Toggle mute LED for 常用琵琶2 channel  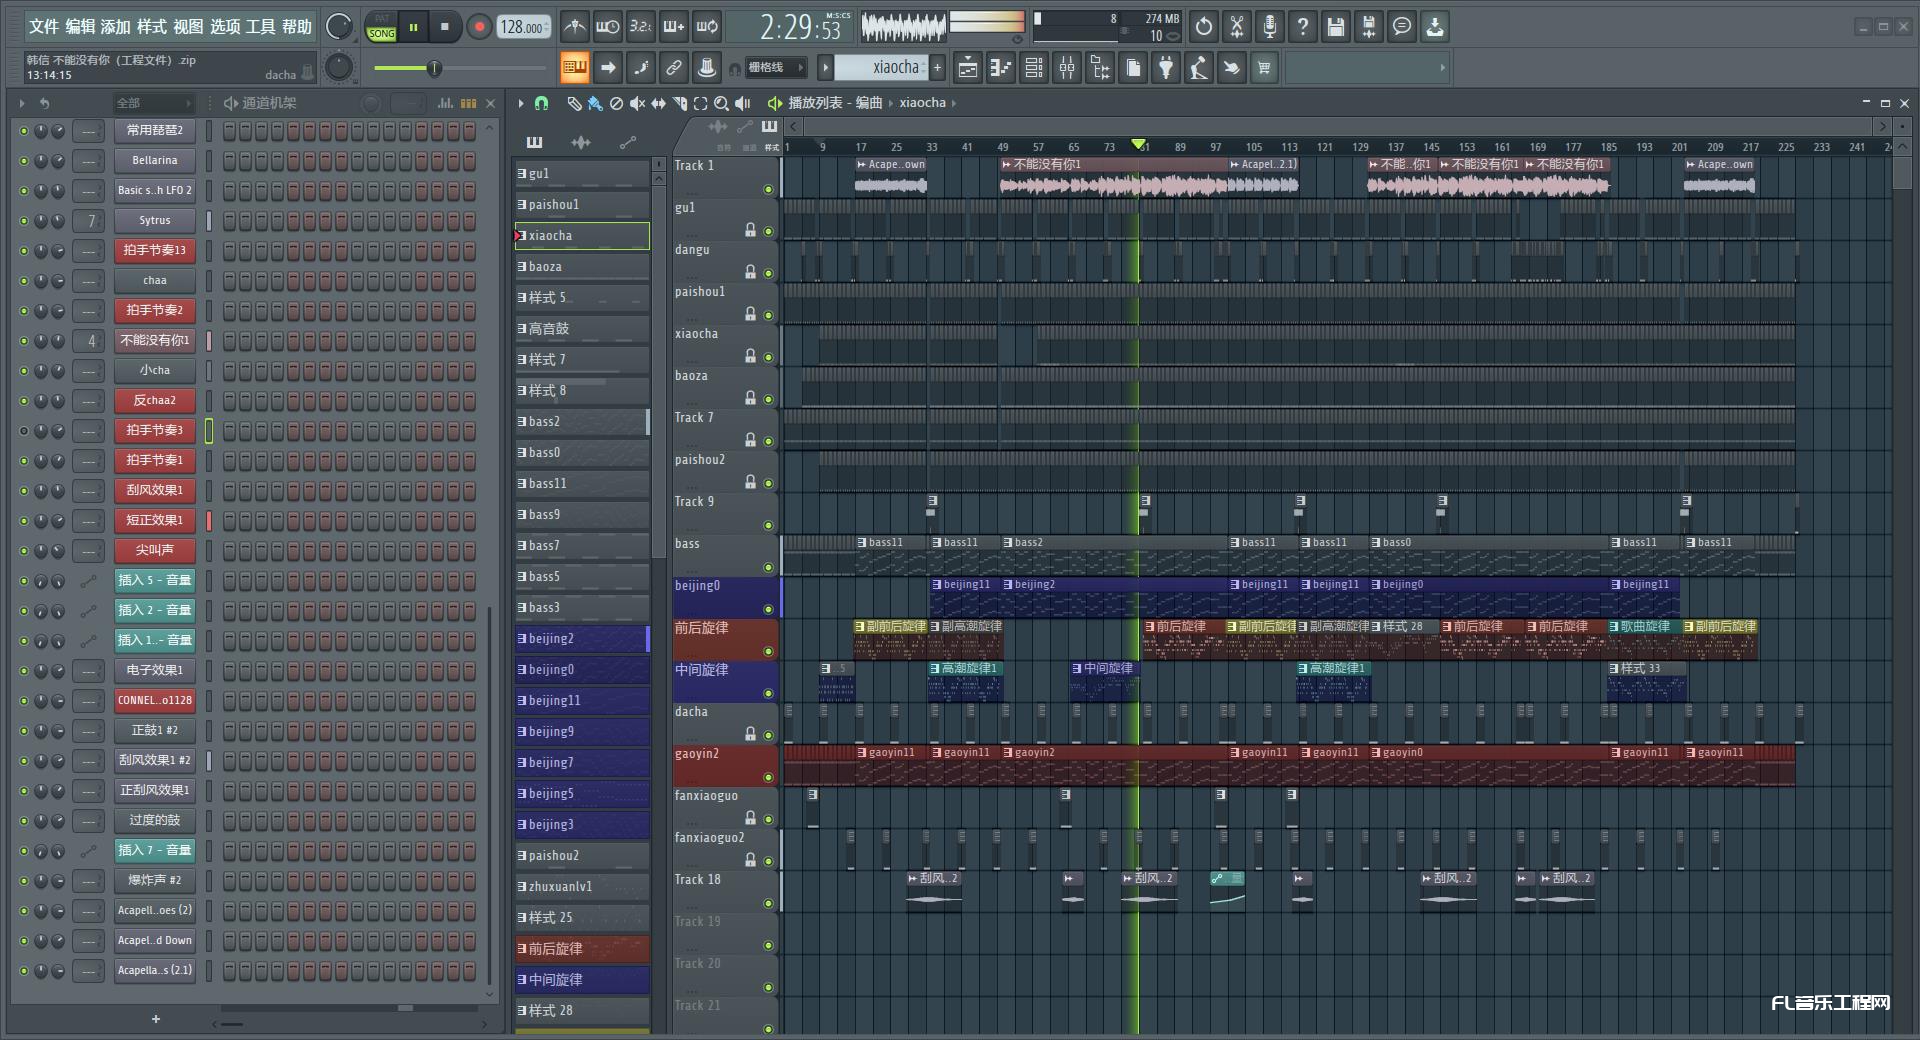pyautogui.click(x=24, y=131)
